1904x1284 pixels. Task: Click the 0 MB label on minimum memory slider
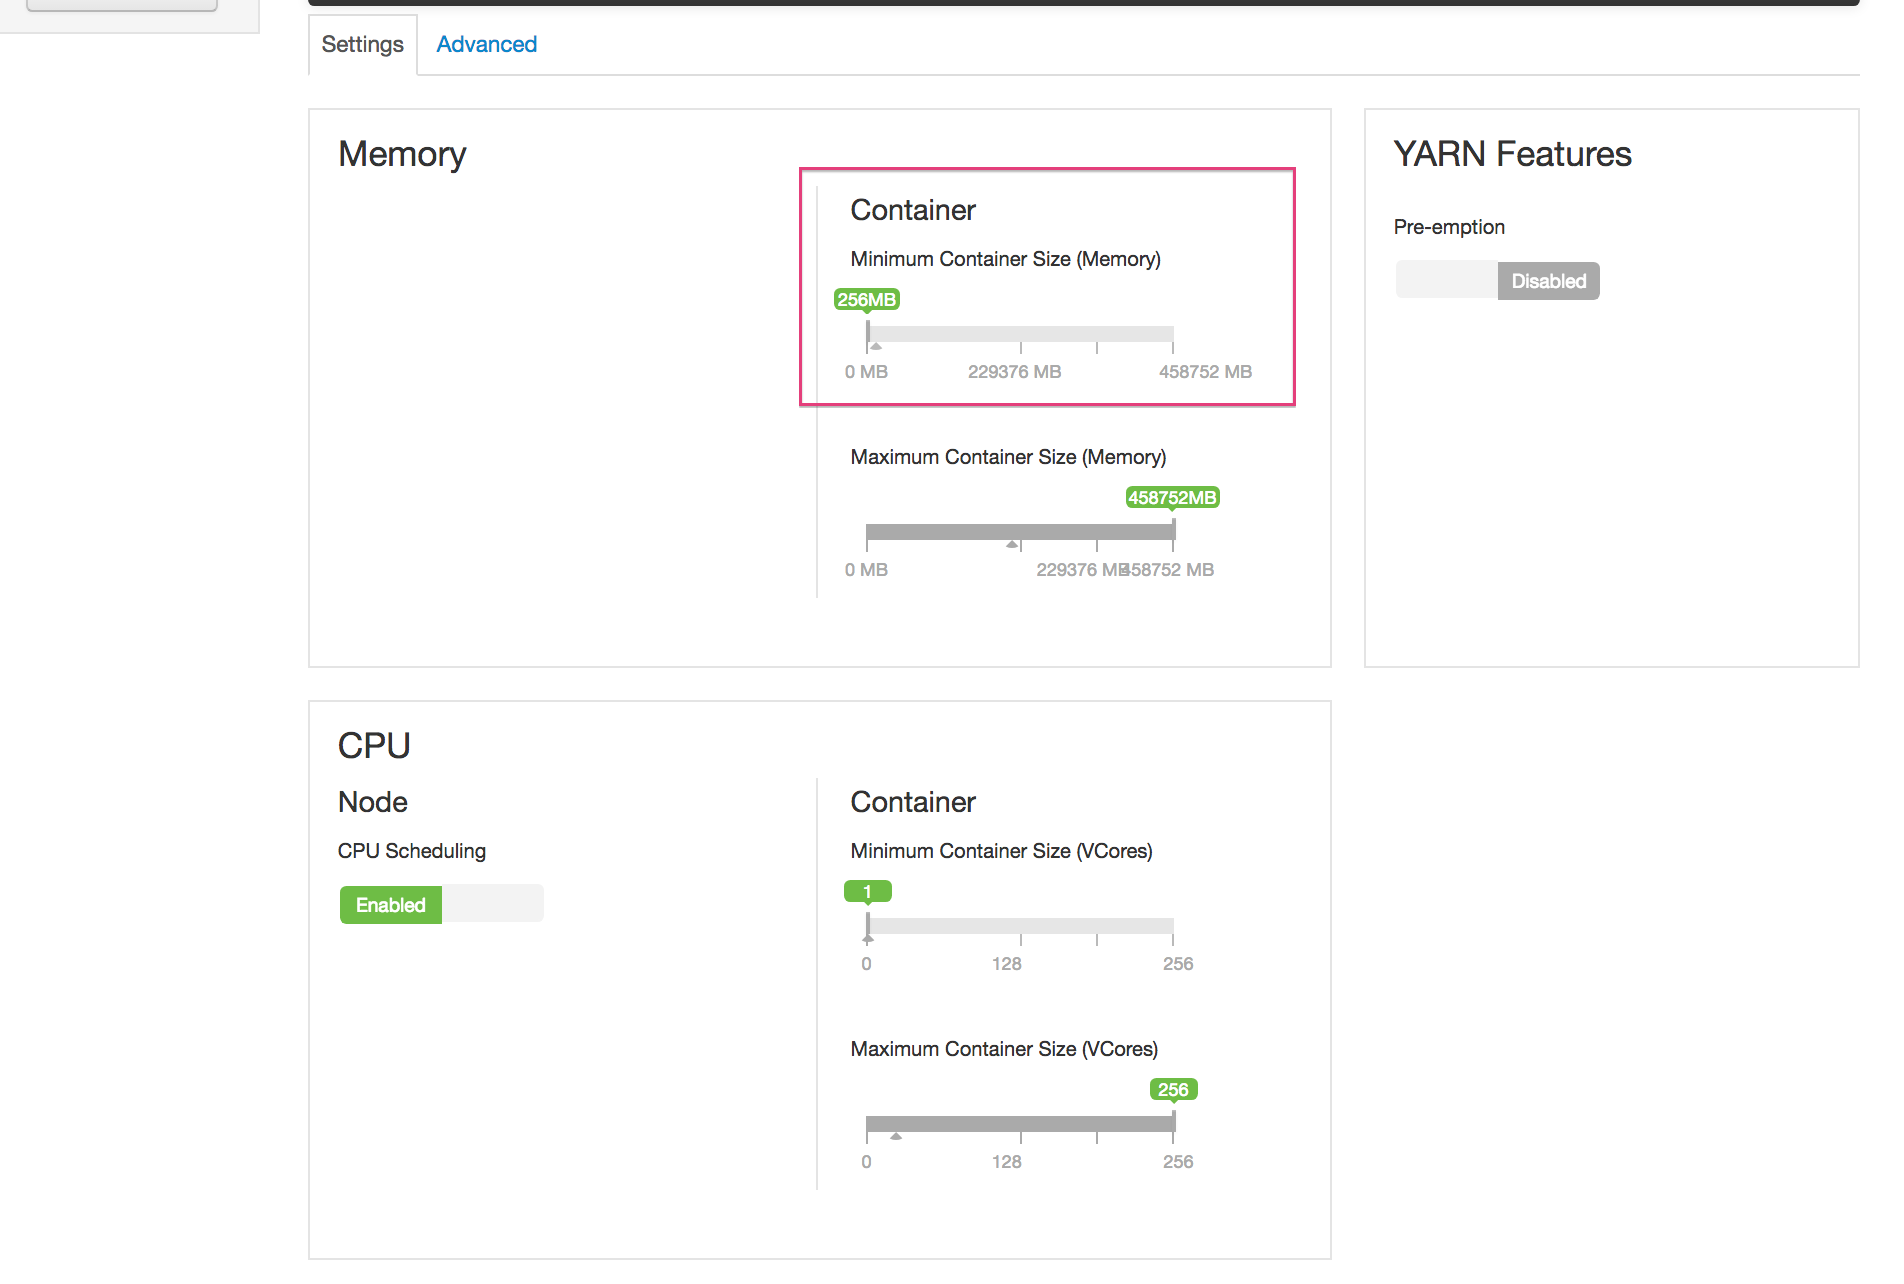coord(865,371)
